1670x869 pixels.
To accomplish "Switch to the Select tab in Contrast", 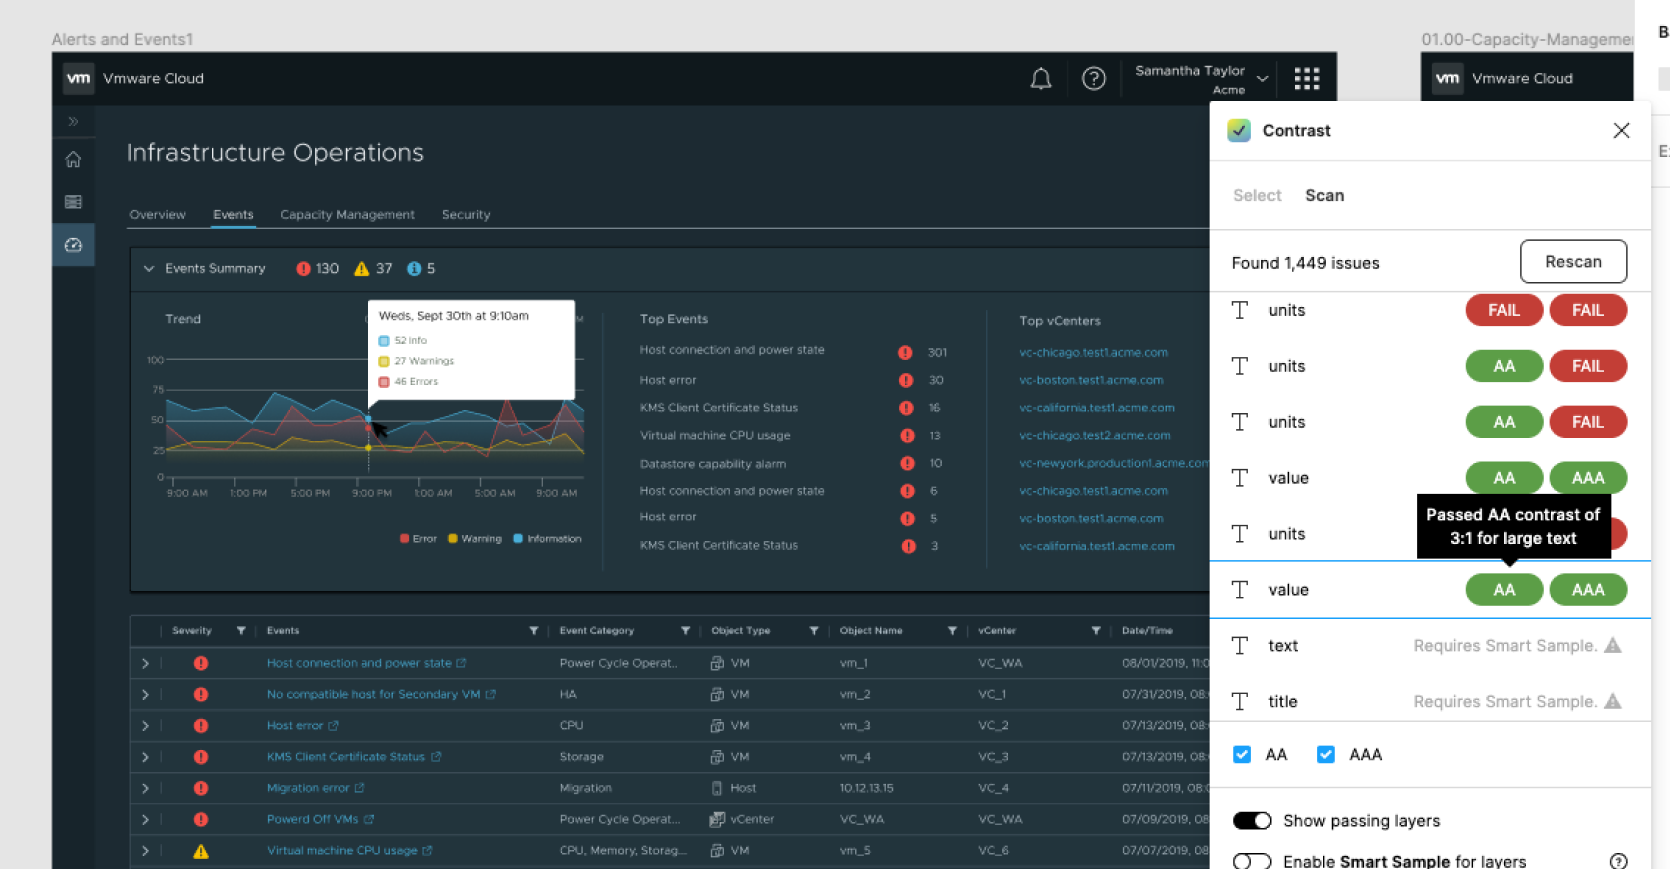I will pyautogui.click(x=1257, y=196).
